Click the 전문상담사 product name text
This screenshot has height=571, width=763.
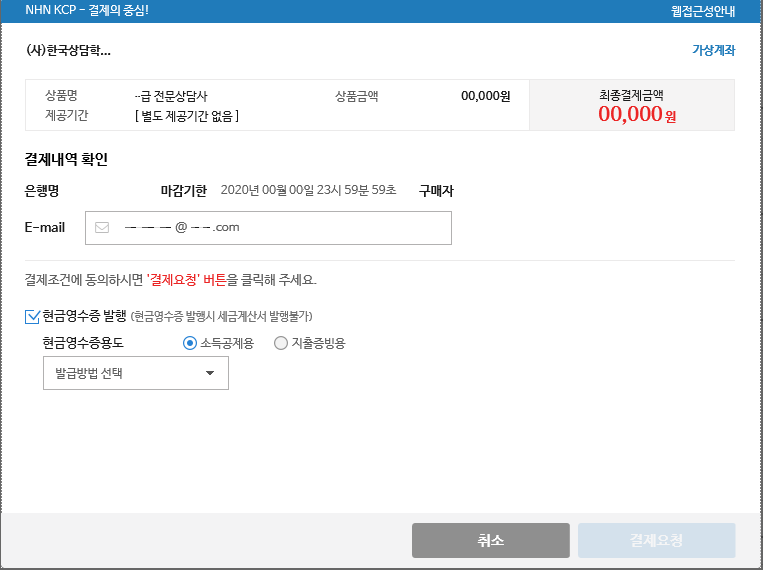(171, 96)
